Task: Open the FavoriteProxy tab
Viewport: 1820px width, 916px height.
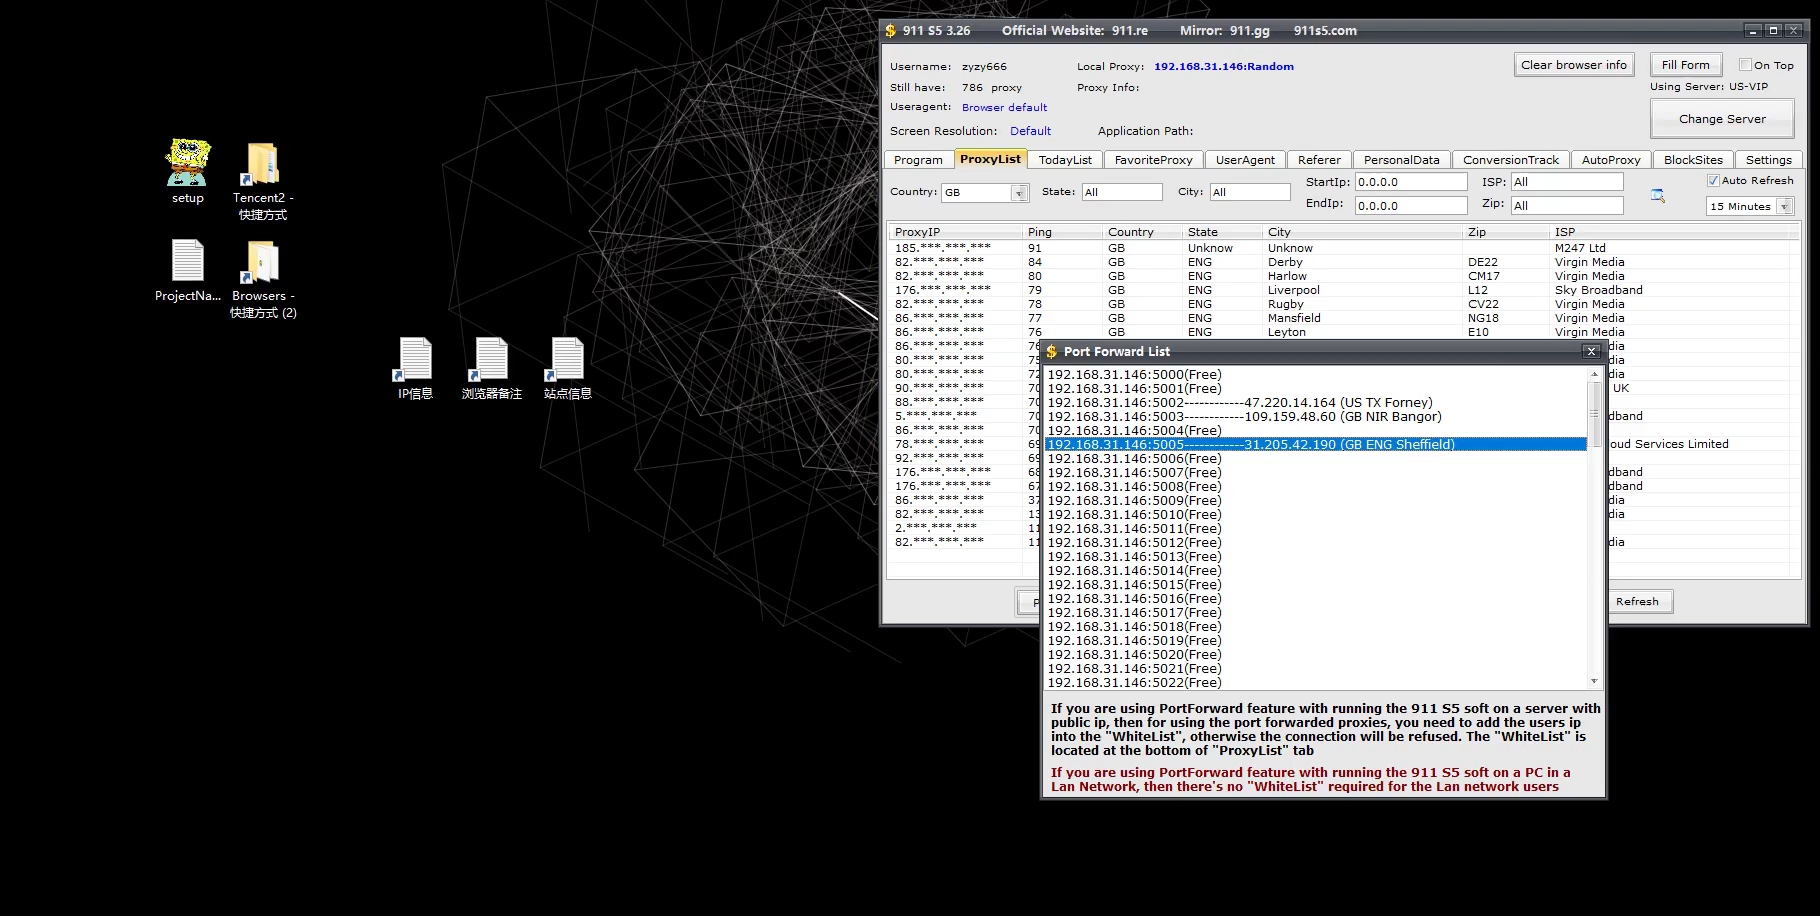Action: point(1153,160)
